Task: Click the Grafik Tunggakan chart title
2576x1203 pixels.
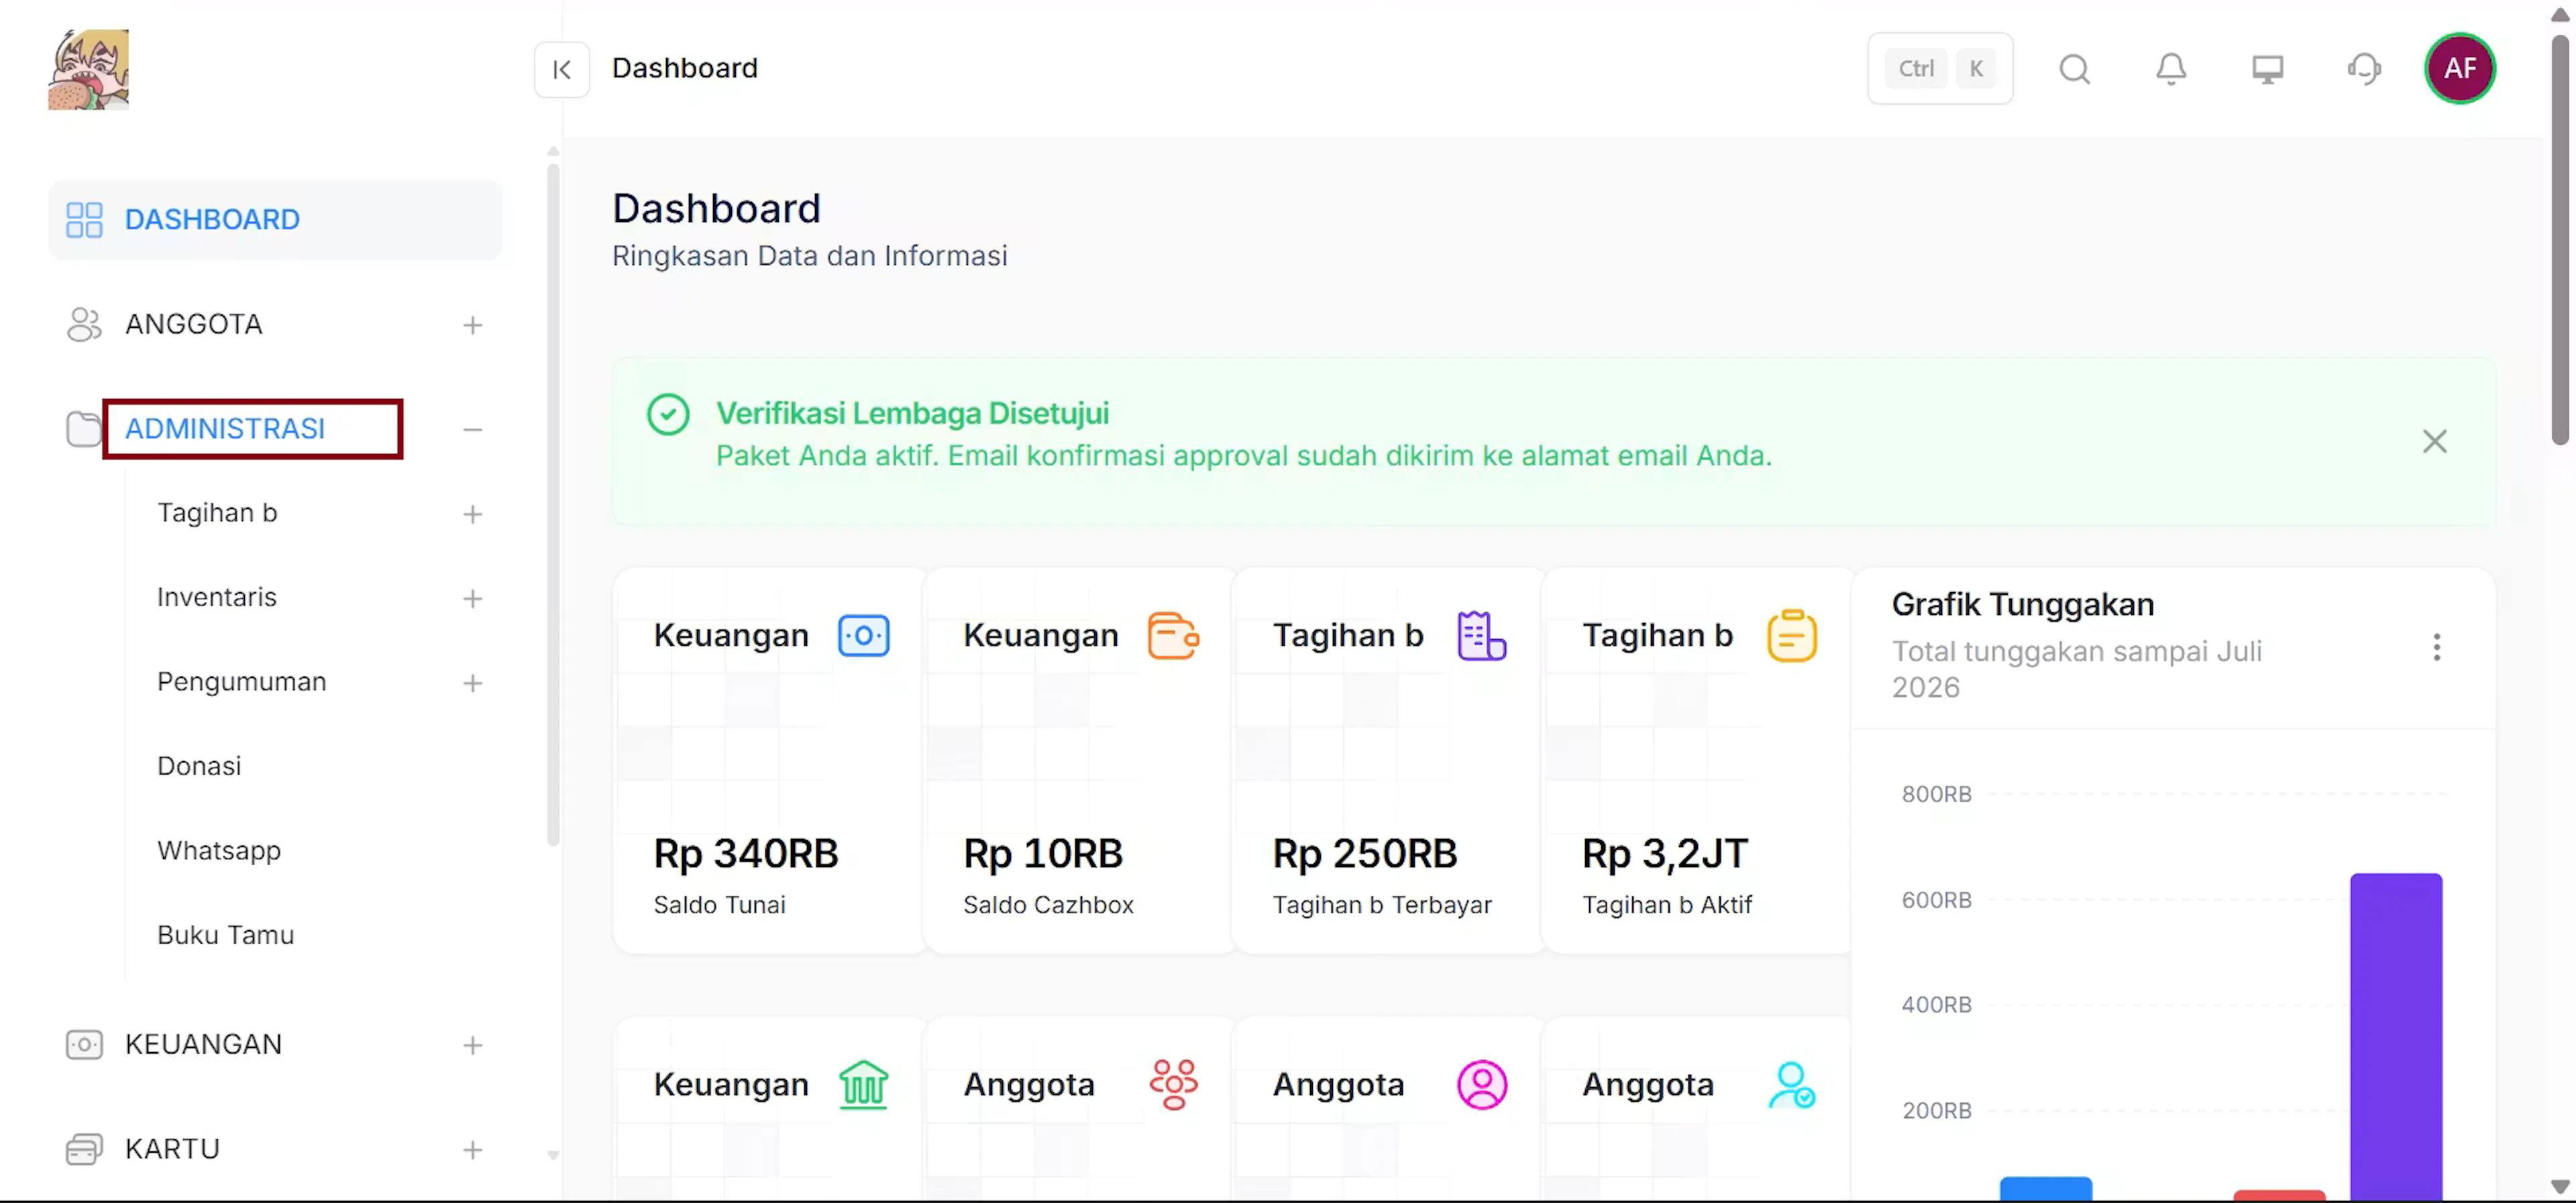Action: 2023,605
